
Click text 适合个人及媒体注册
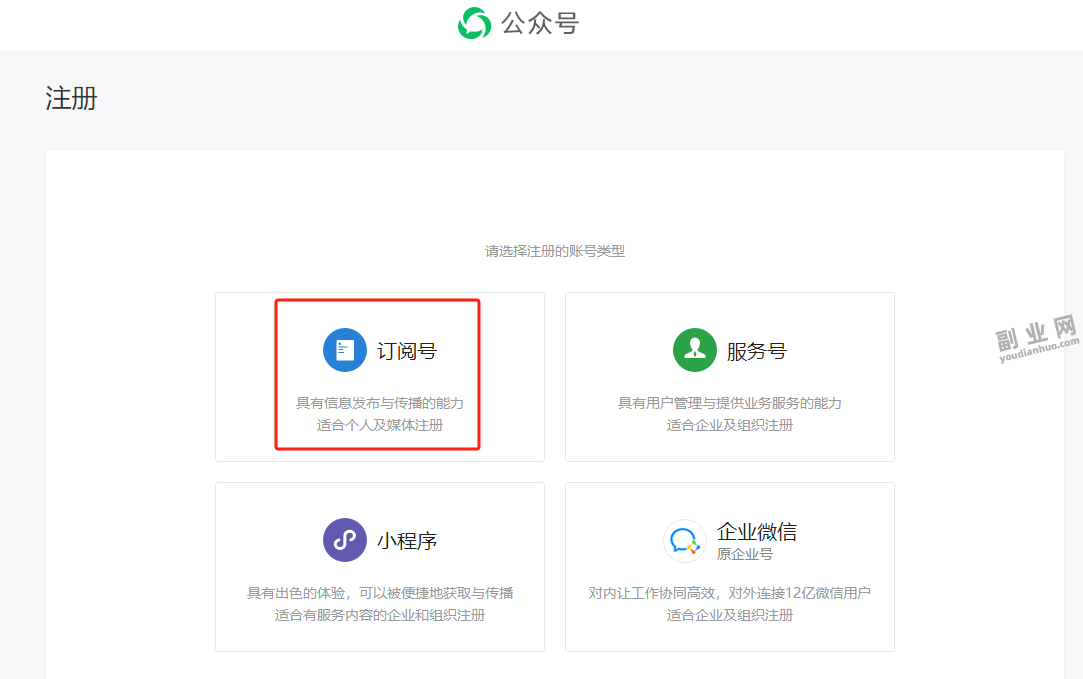[379, 425]
